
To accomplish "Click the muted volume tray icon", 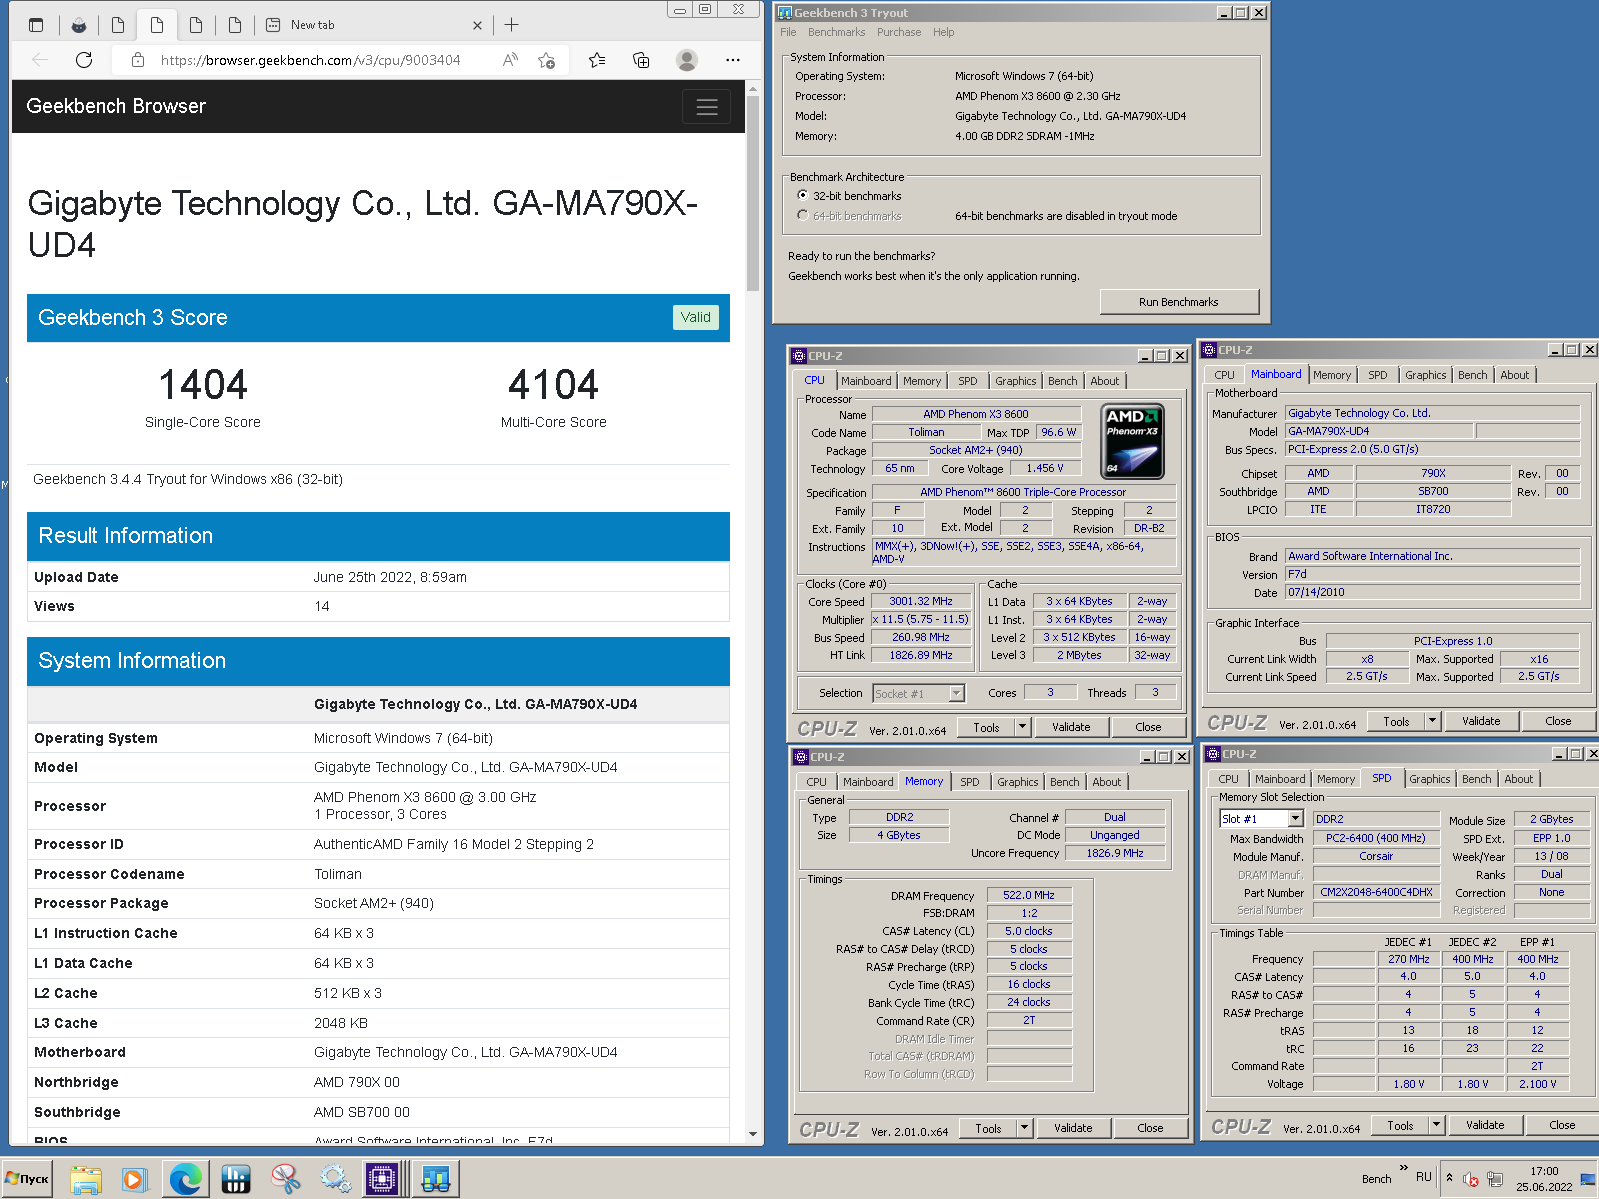I will pyautogui.click(x=1471, y=1179).
